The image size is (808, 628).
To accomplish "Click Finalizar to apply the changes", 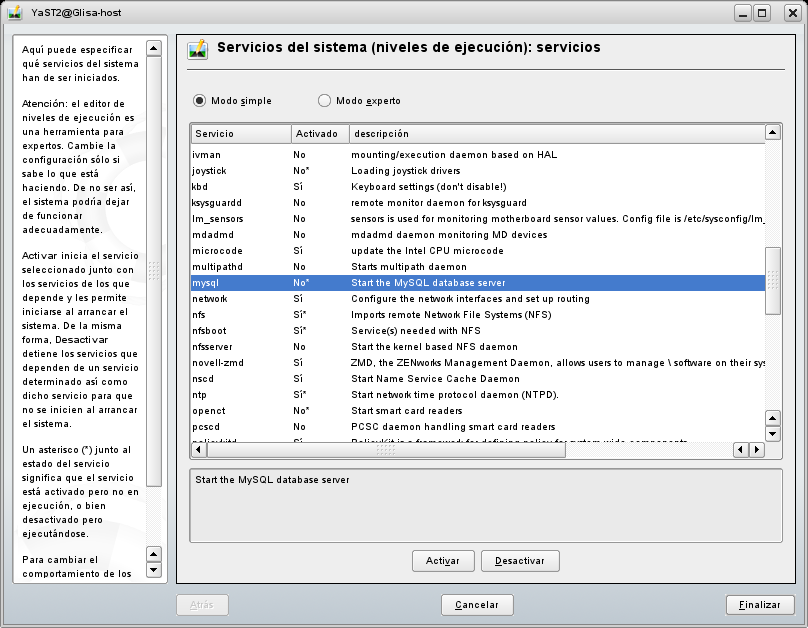I will tap(760, 605).
